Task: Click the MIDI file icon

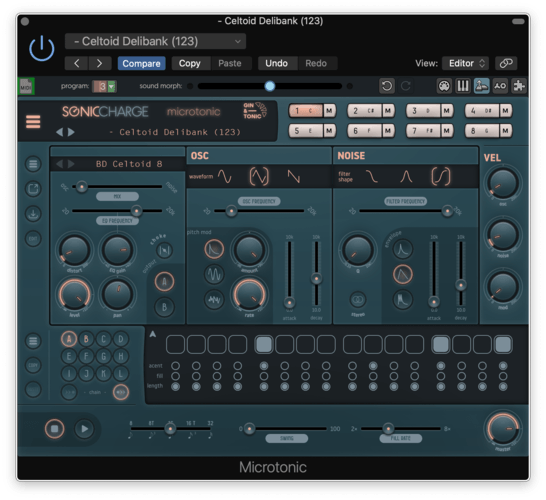Action: 26,86
